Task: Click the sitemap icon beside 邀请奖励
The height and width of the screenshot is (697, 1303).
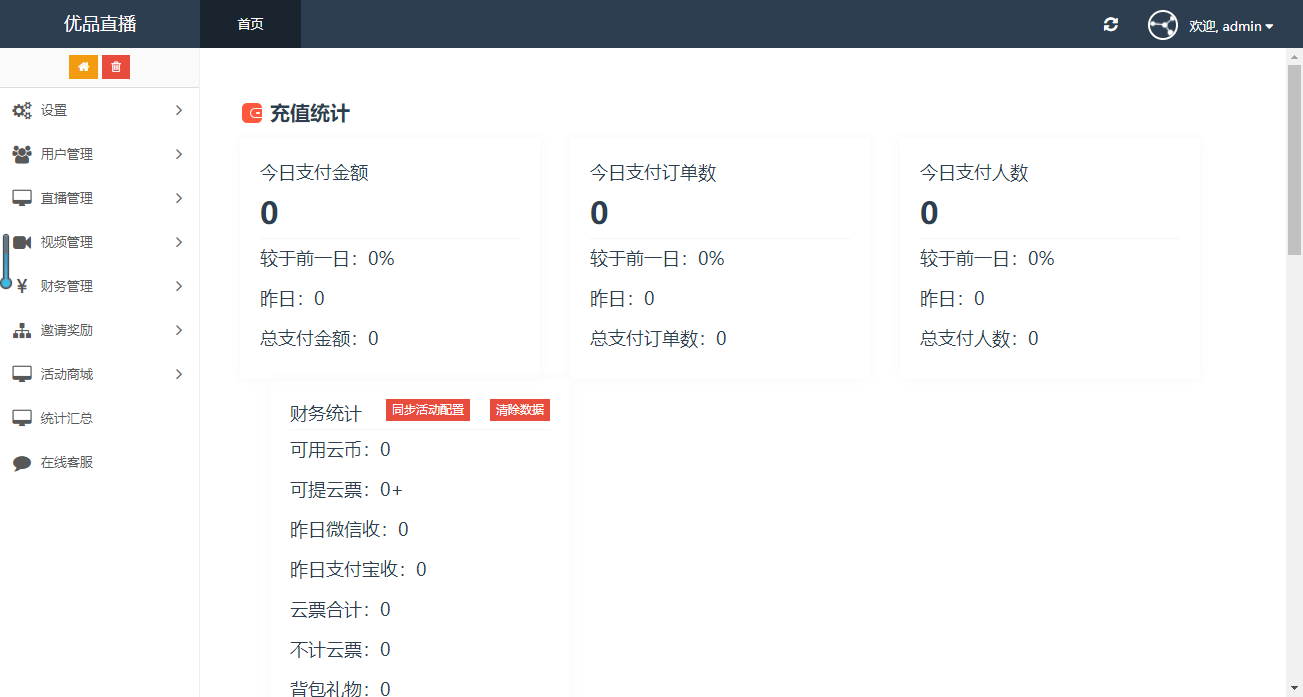Action: click(21, 330)
